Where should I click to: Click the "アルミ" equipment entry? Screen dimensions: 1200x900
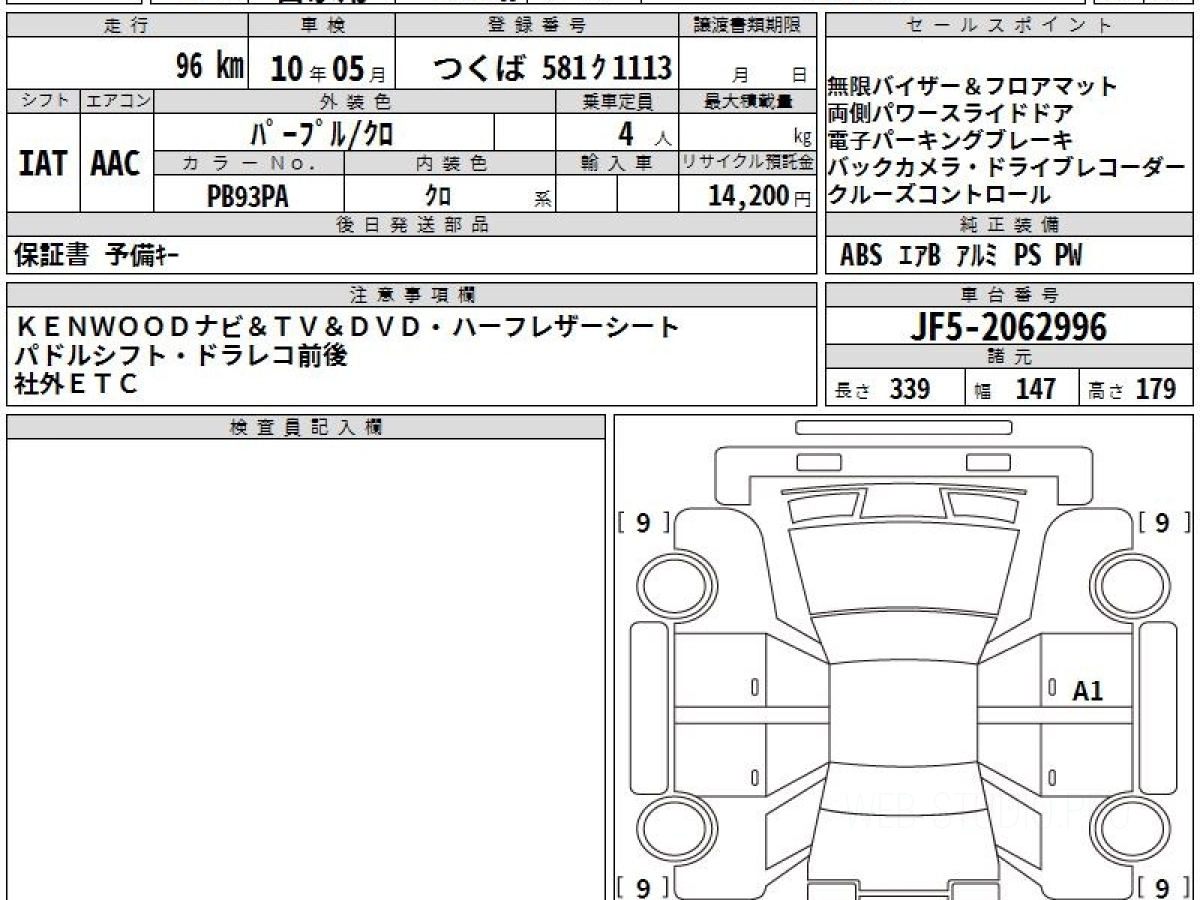click(976, 256)
